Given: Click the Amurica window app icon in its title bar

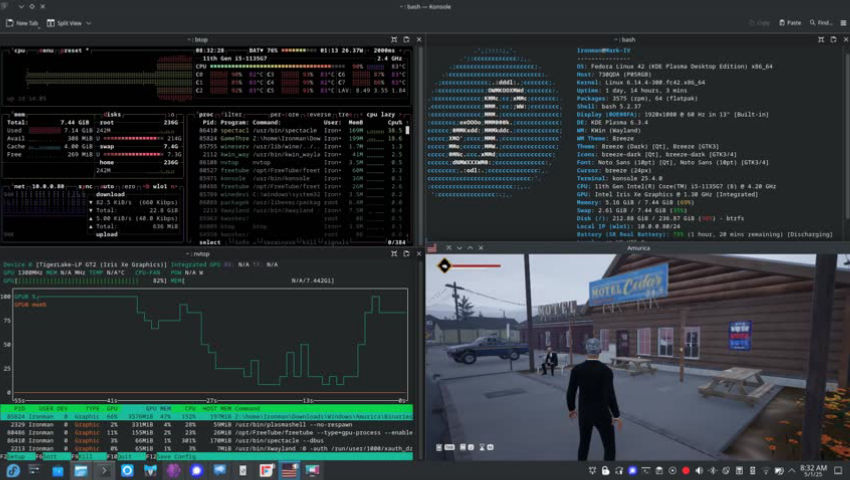Looking at the screenshot, I should [x=432, y=248].
